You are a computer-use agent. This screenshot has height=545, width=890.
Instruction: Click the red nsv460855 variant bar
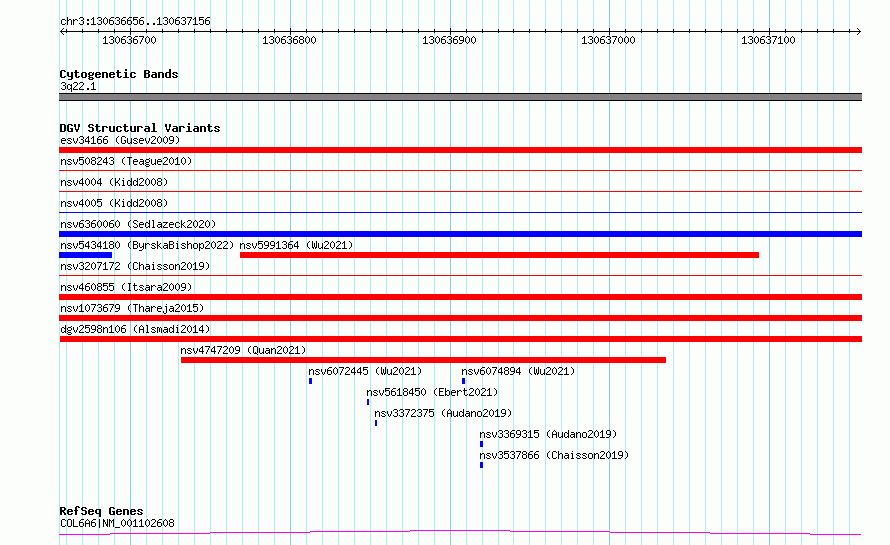[460, 297]
